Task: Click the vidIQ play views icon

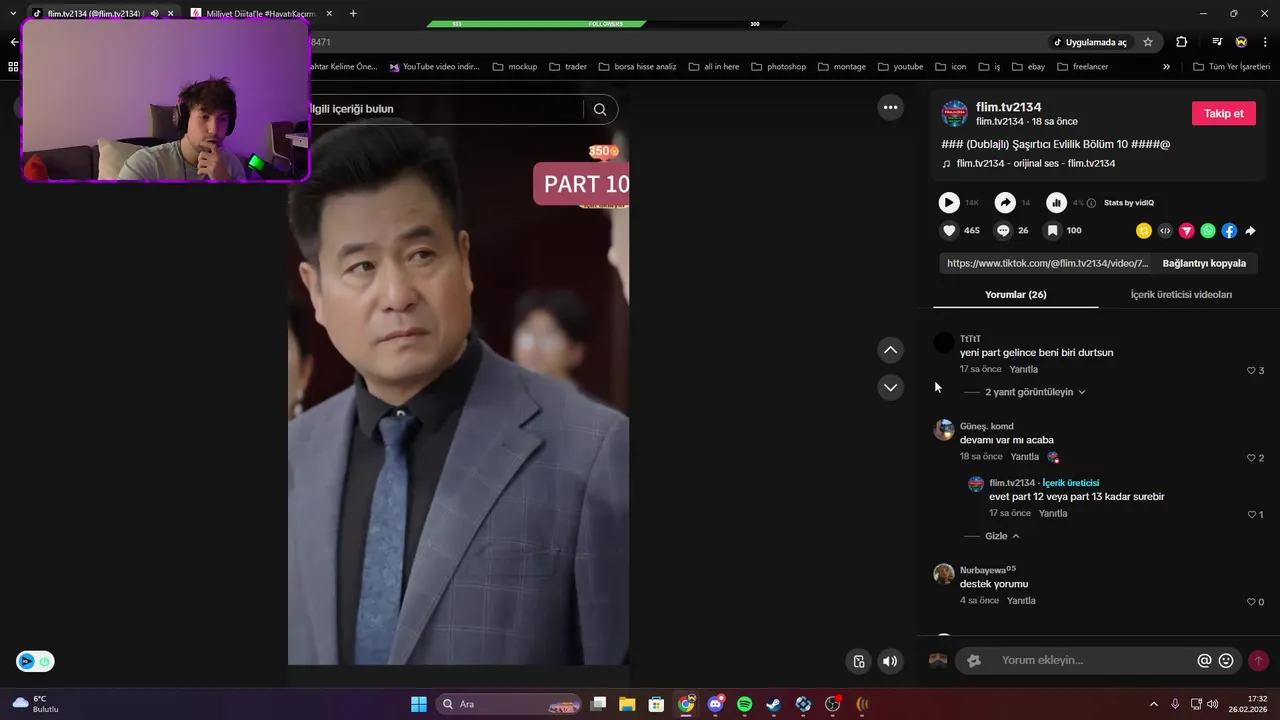Action: pyautogui.click(x=949, y=203)
